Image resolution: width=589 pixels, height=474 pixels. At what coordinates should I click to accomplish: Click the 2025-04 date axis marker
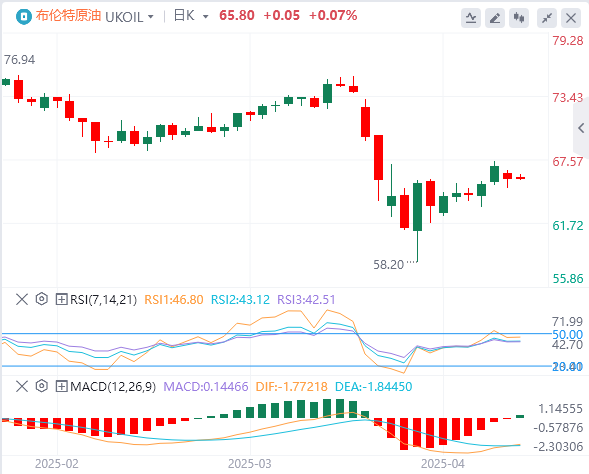[443, 464]
